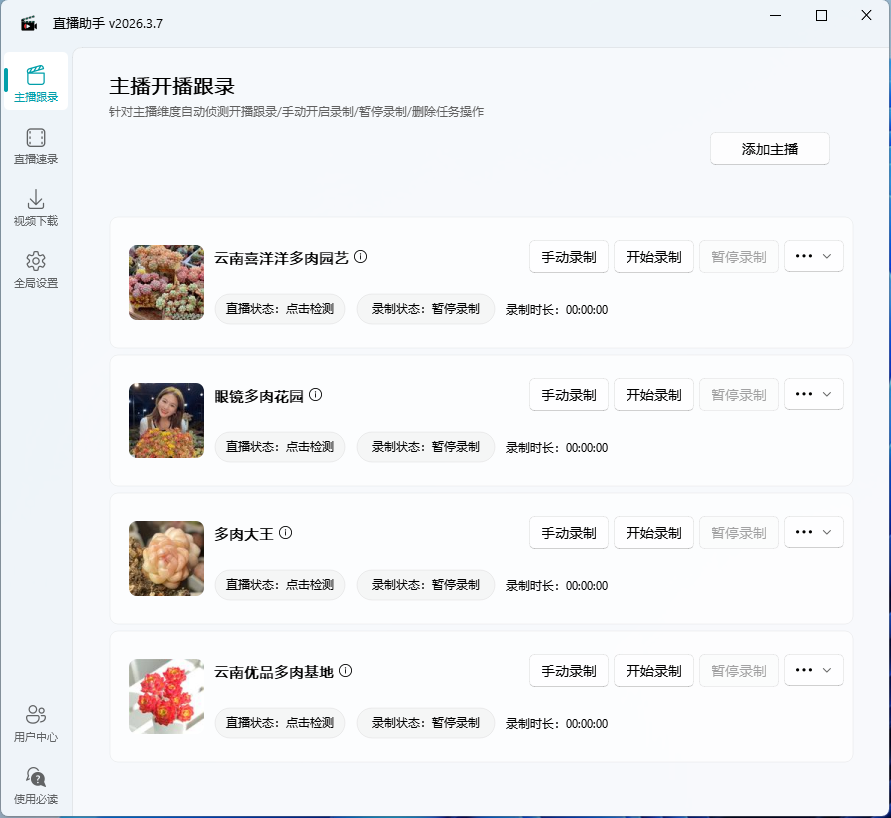The width and height of the screenshot is (891, 818).
Task: Click the info icon beside 多肉大王
Action: click(x=286, y=532)
